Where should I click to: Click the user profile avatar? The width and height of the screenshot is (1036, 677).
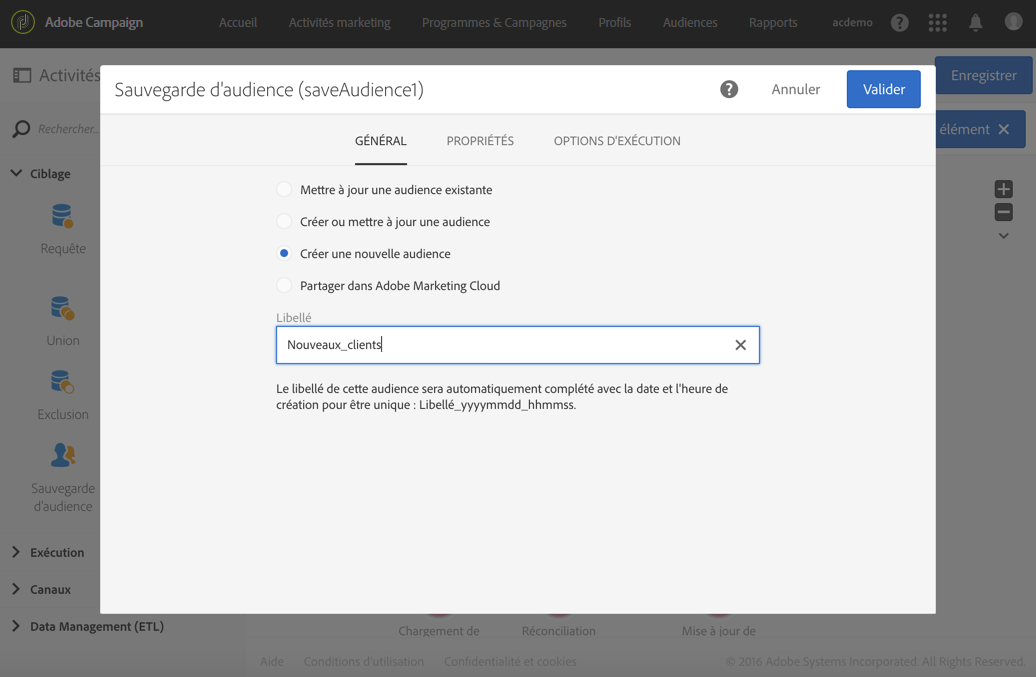click(x=1013, y=22)
